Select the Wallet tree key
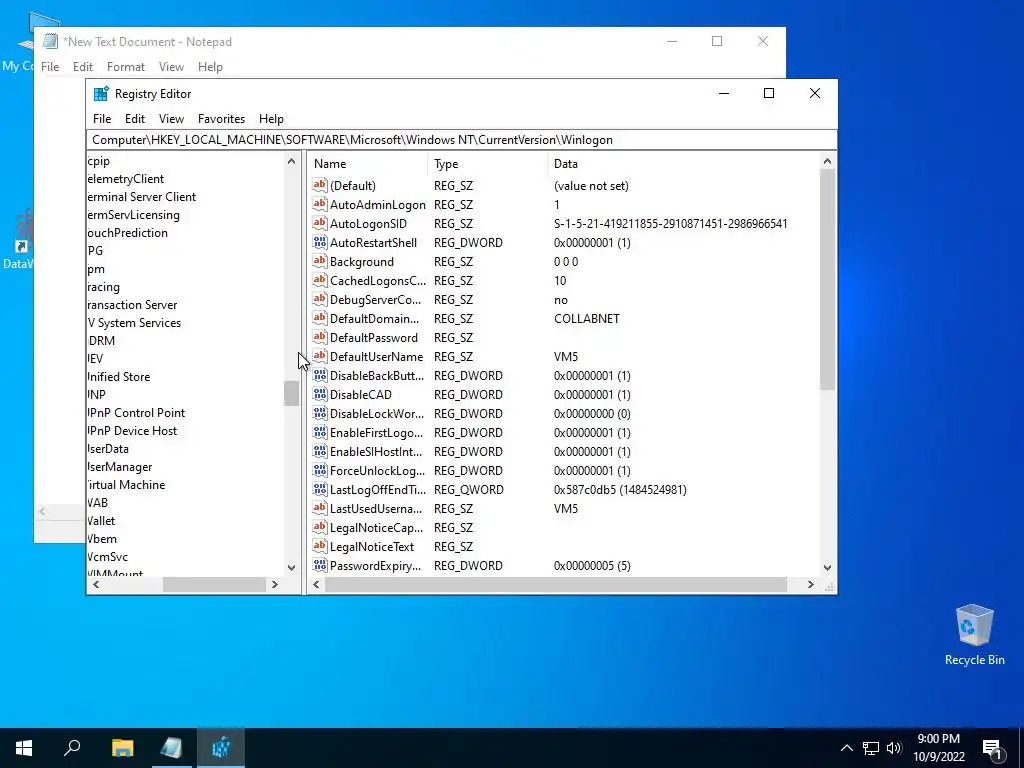This screenshot has height=768, width=1024. click(x=101, y=520)
